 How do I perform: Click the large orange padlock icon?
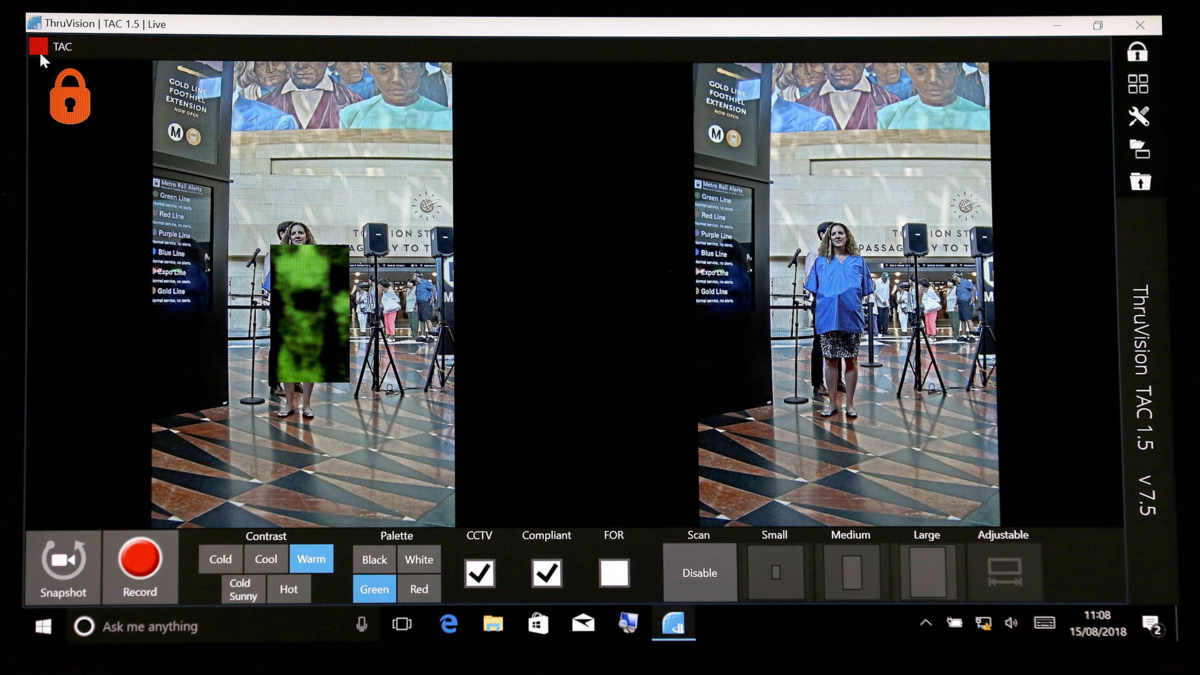[70, 97]
